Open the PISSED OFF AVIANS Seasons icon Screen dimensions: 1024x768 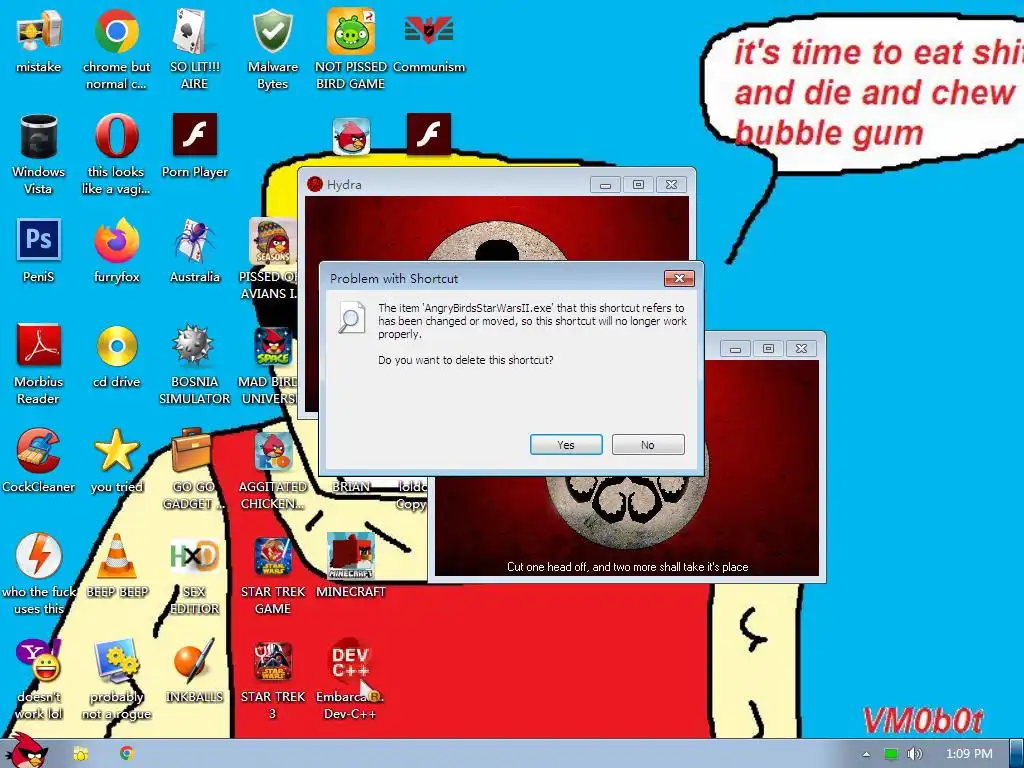coord(272,259)
